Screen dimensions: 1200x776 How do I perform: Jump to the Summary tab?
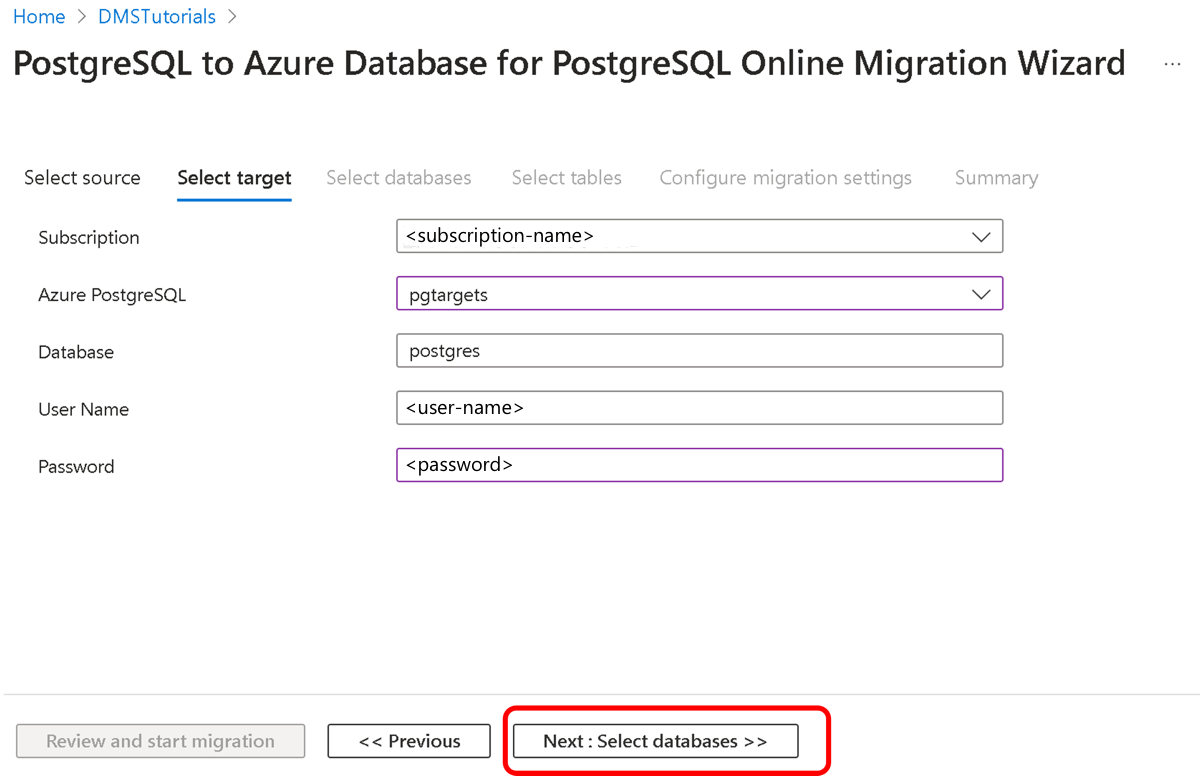(x=995, y=178)
